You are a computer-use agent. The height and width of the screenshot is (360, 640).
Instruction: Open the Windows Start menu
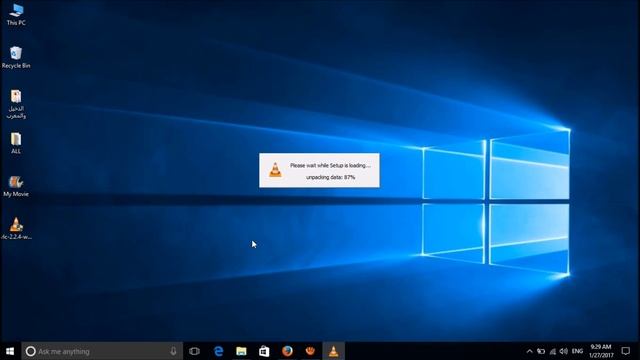pyautogui.click(x=10, y=351)
